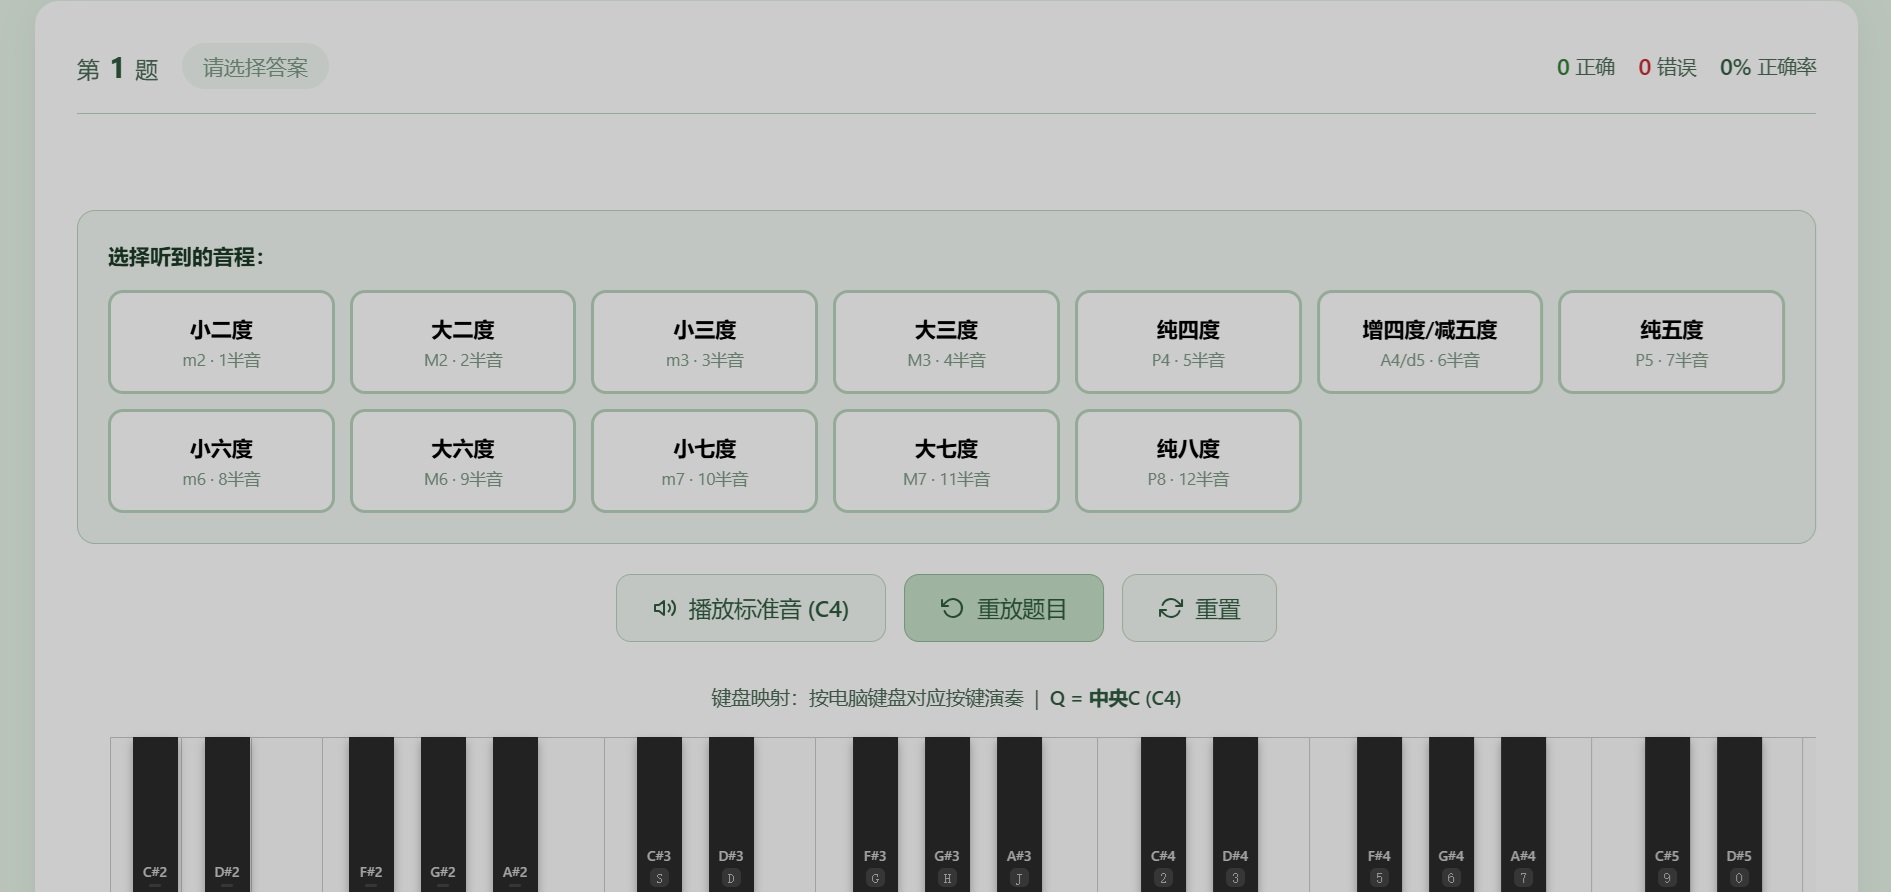
Task: Play the C#5 black key
Action: pyautogui.click(x=1667, y=814)
